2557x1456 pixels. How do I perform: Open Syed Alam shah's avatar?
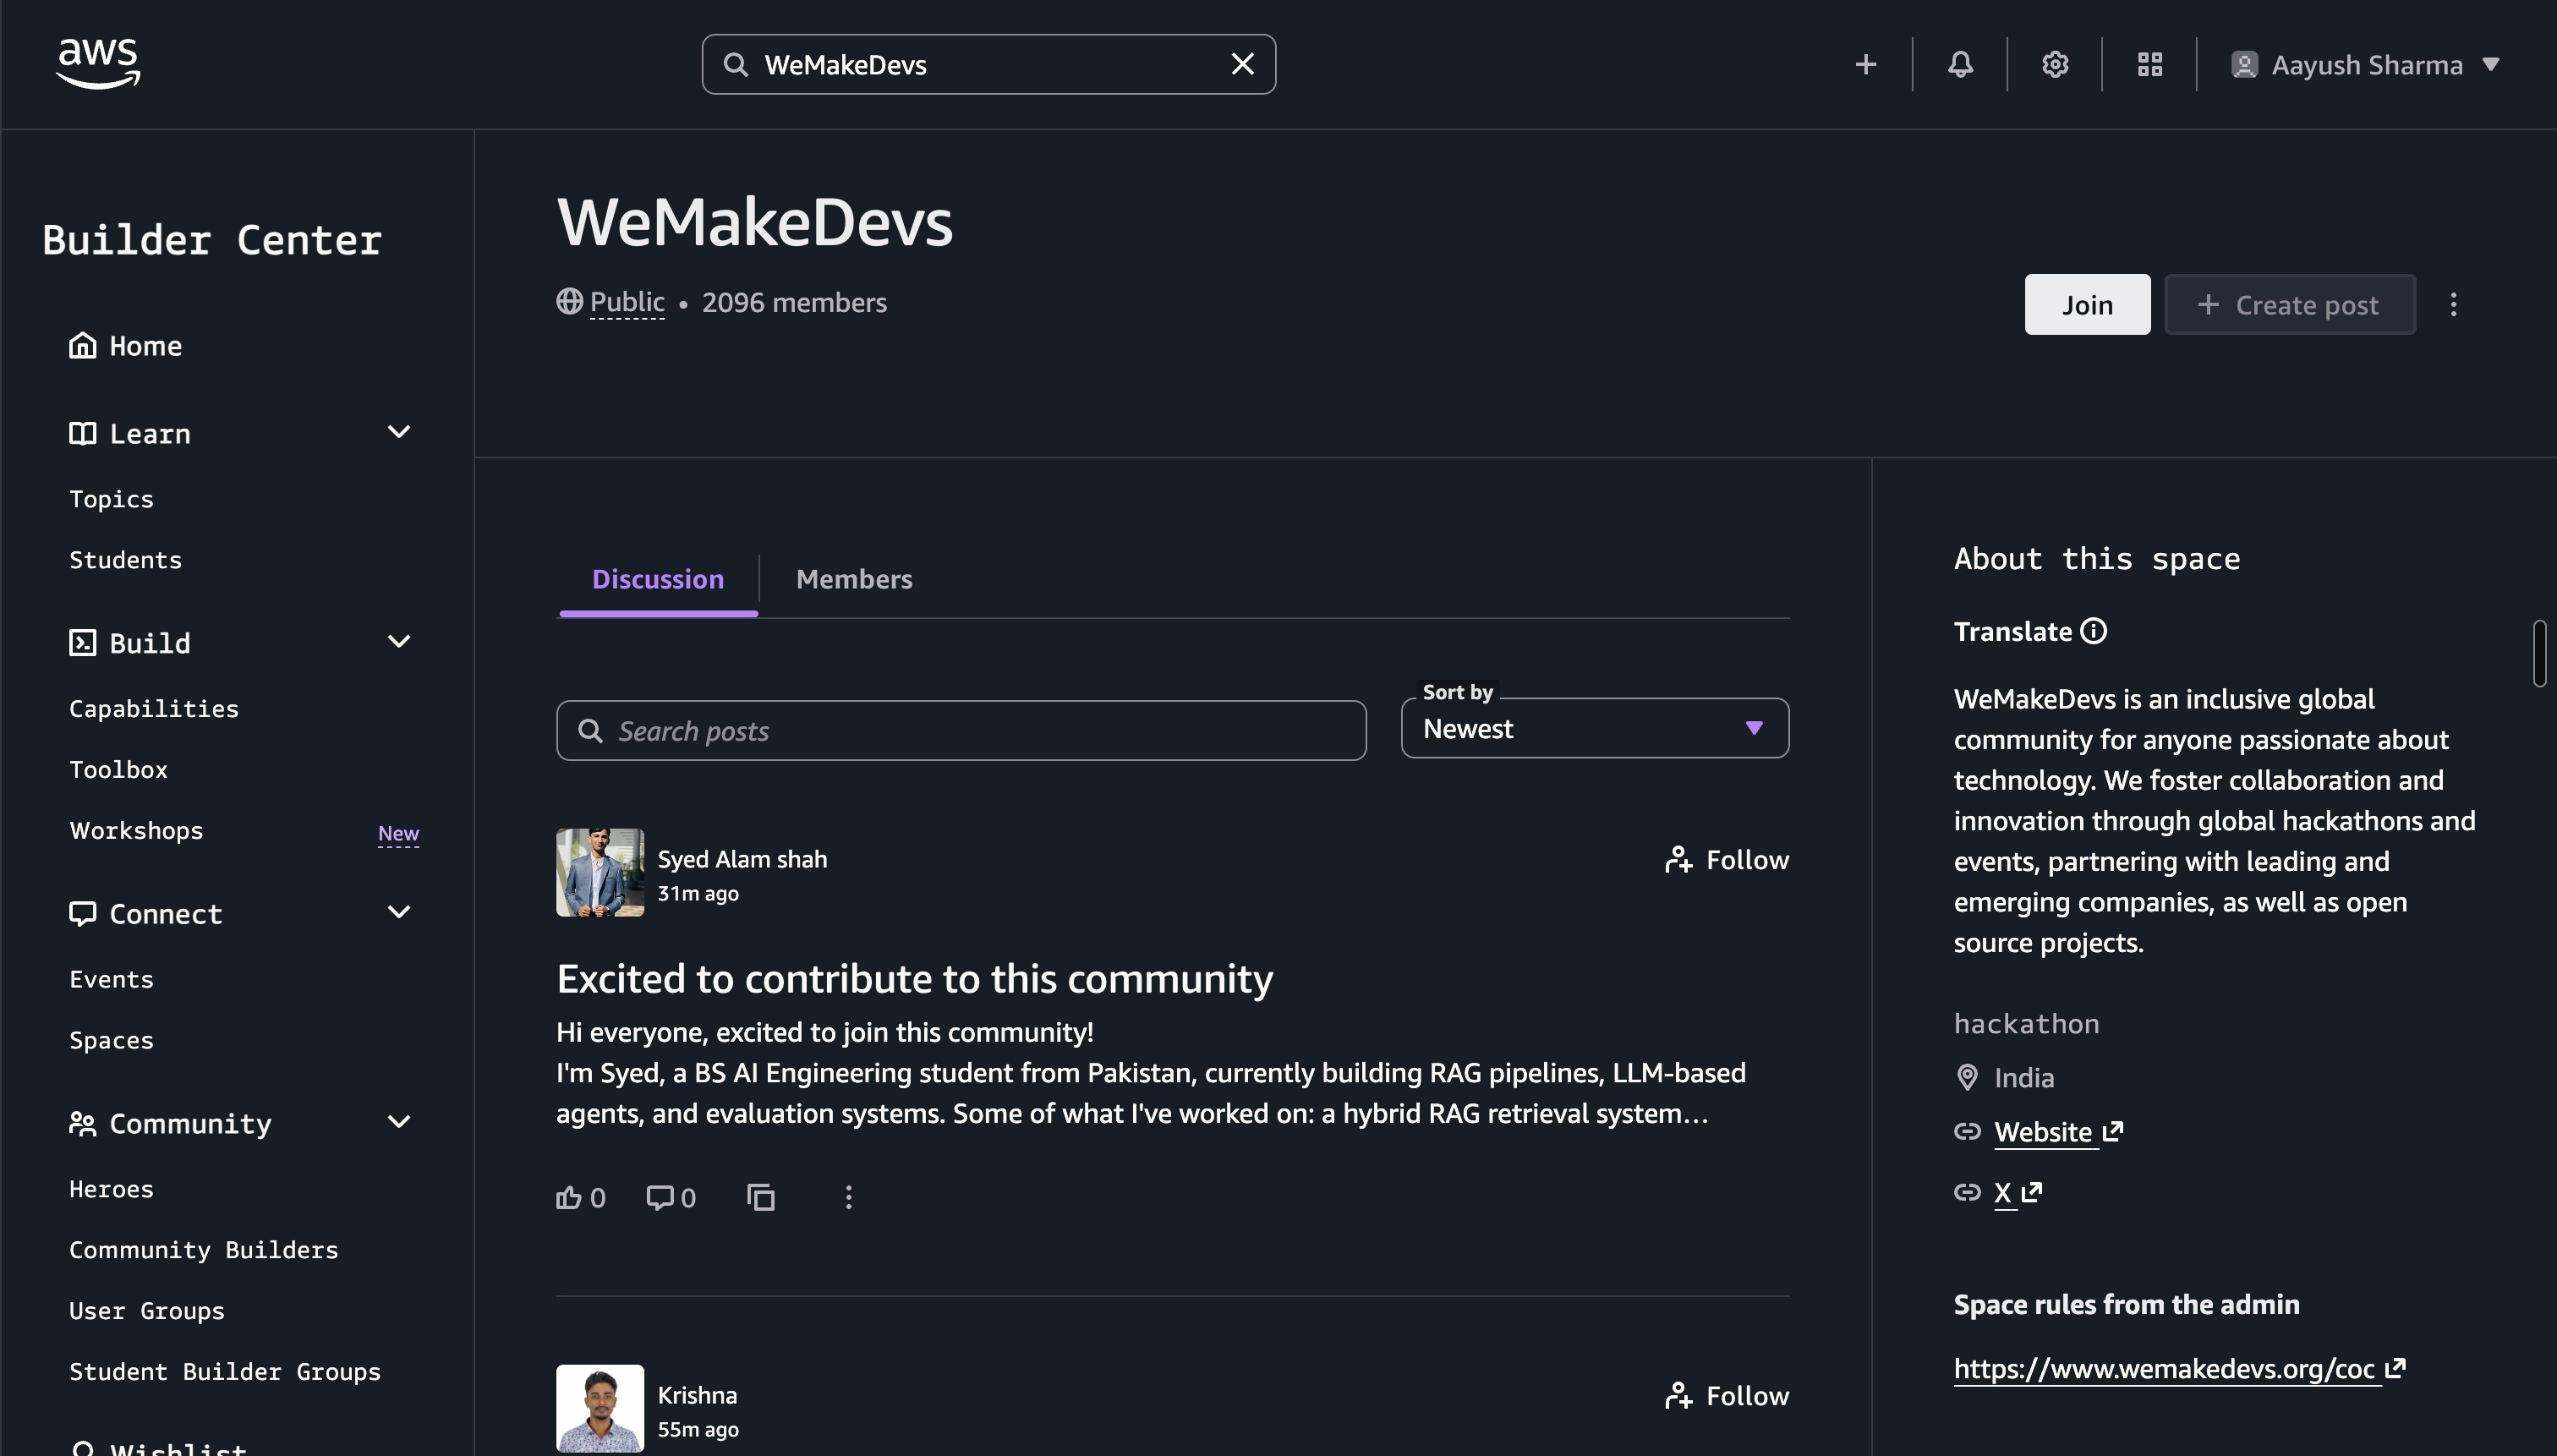coord(600,872)
